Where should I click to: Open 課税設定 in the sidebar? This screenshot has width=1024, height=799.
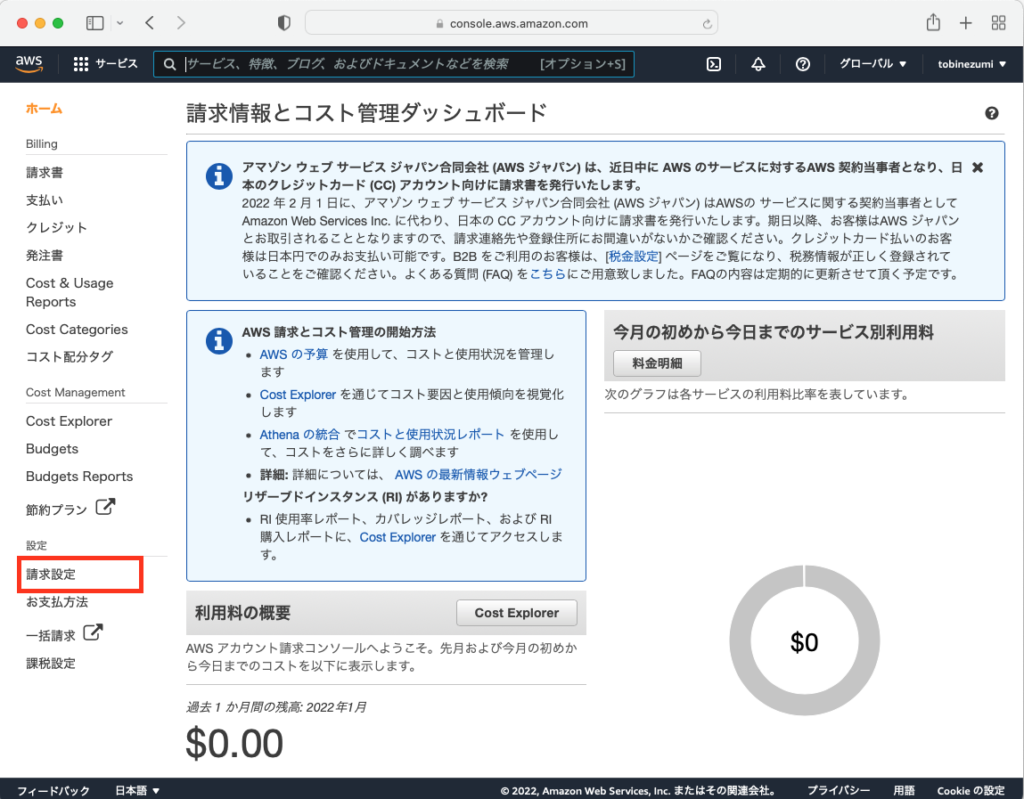pyautogui.click(x=50, y=663)
